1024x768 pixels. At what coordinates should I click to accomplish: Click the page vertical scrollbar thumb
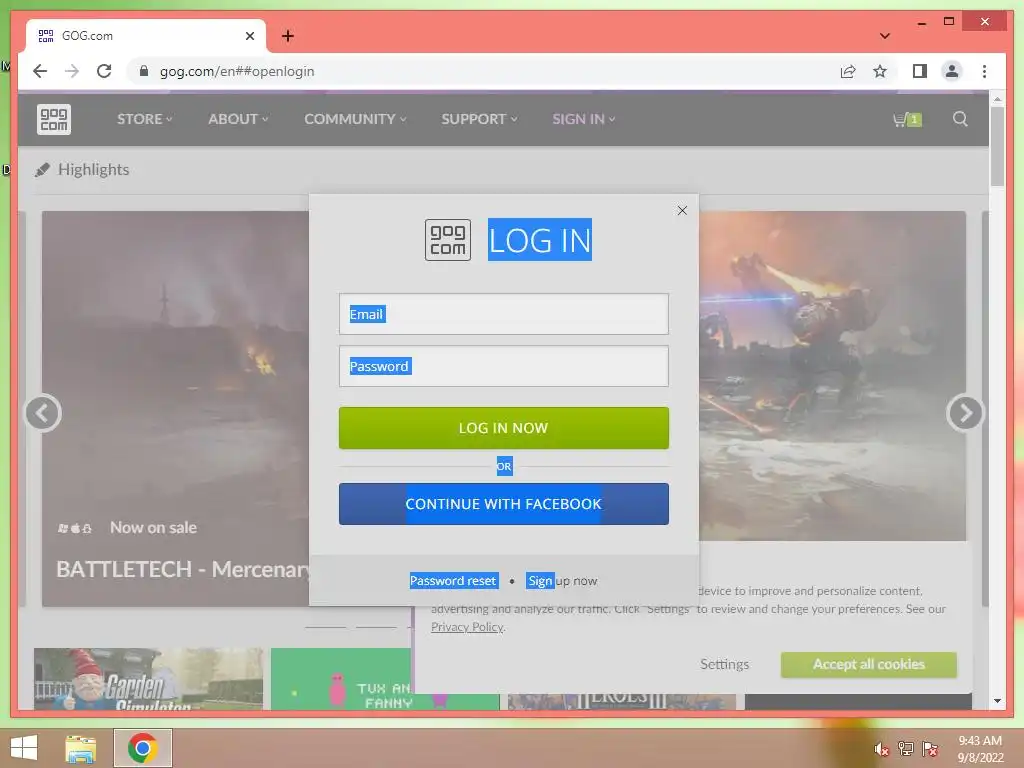[997, 146]
